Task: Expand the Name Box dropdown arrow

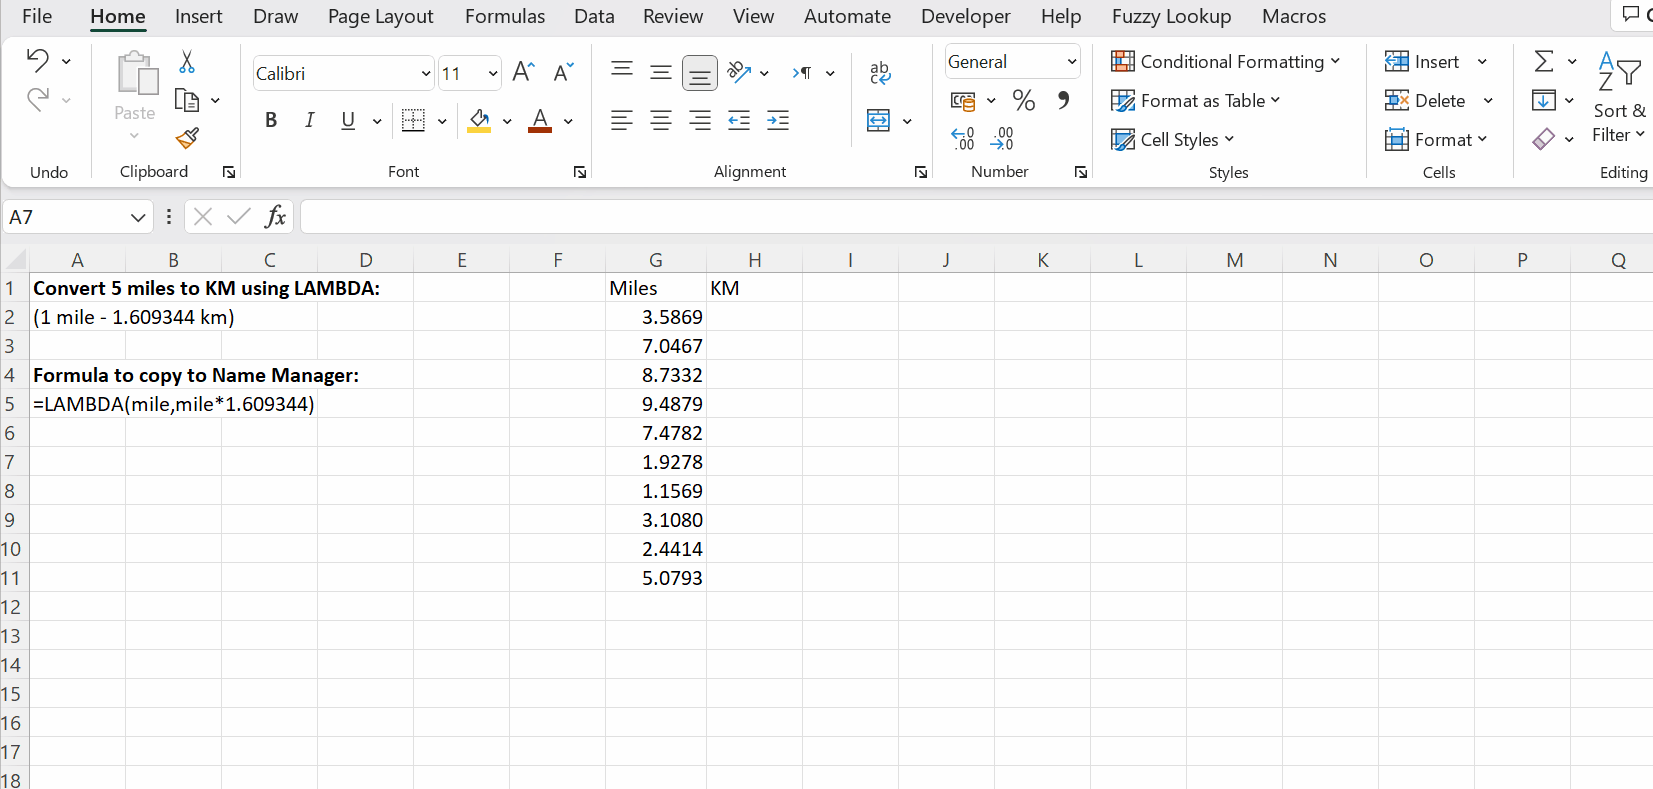Action: (x=138, y=217)
